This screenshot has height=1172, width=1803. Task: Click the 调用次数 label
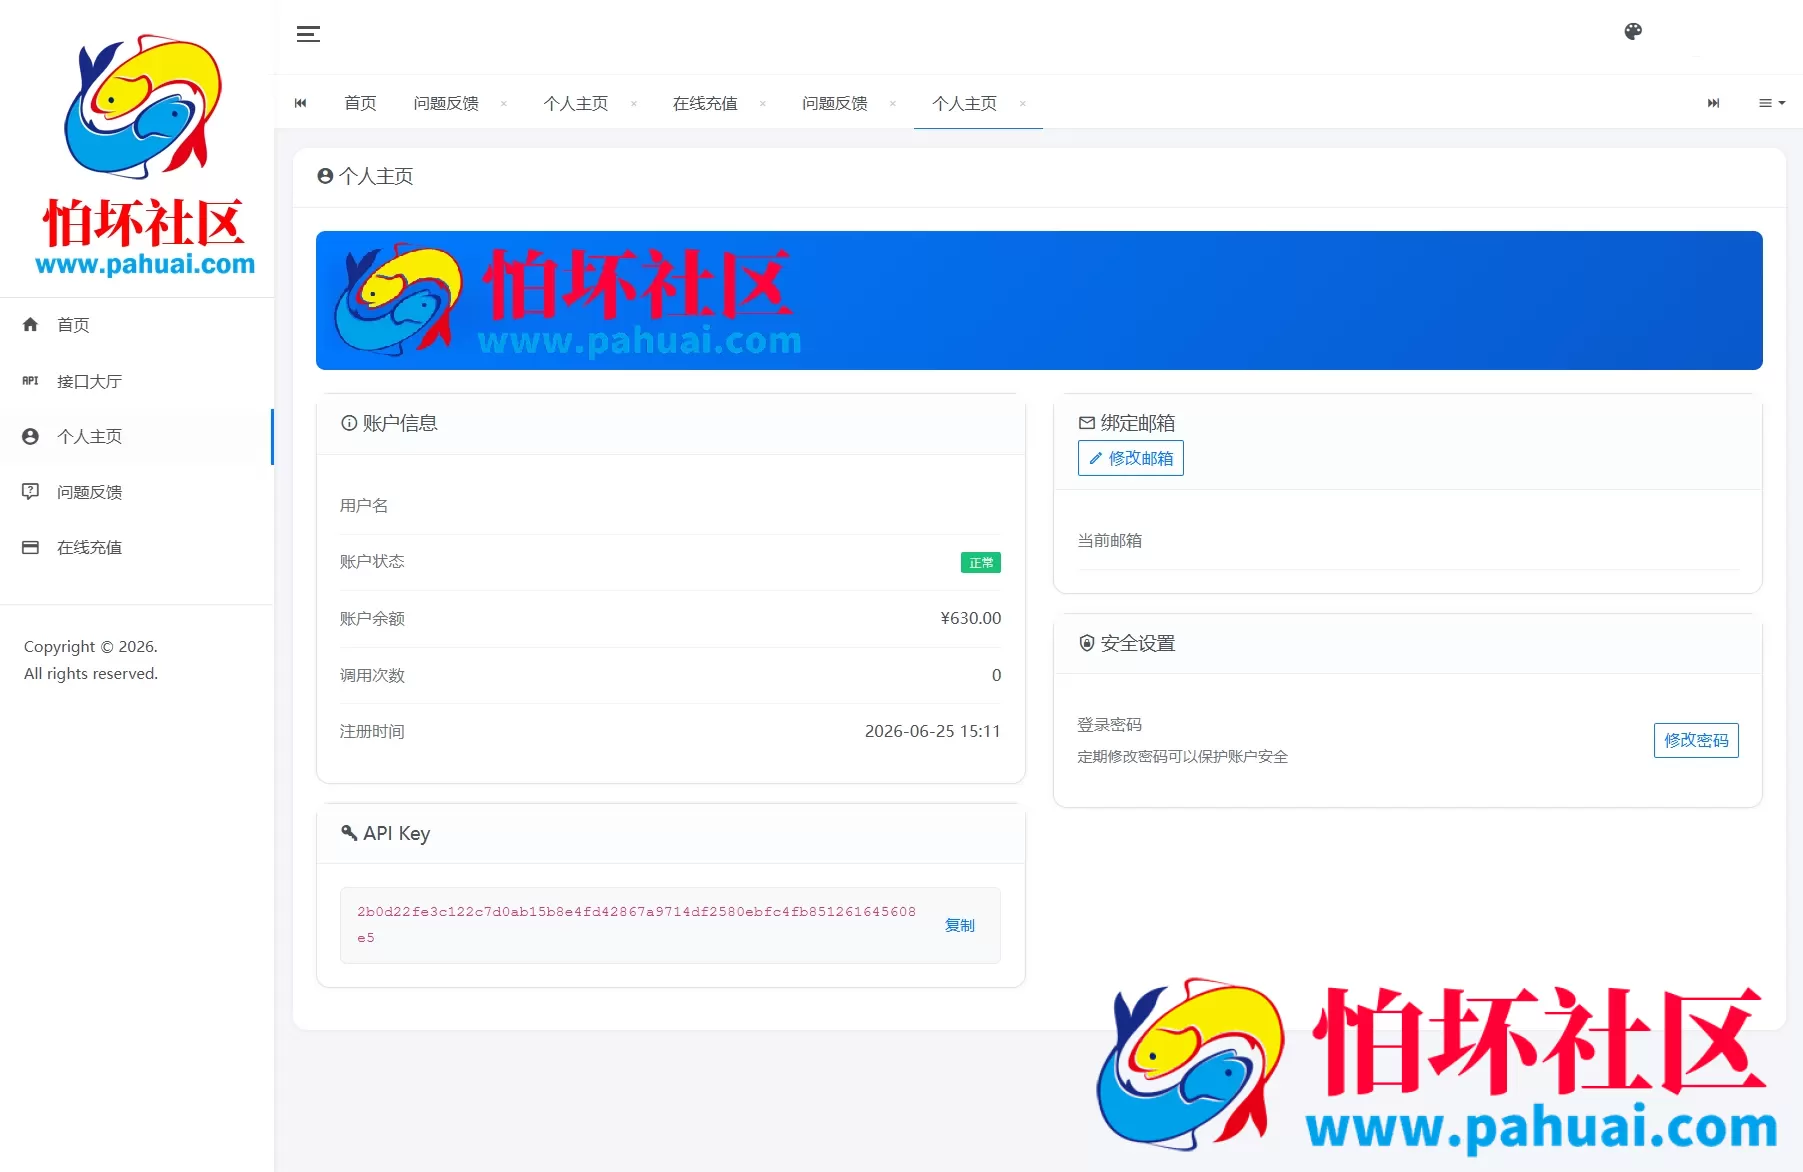(x=372, y=675)
